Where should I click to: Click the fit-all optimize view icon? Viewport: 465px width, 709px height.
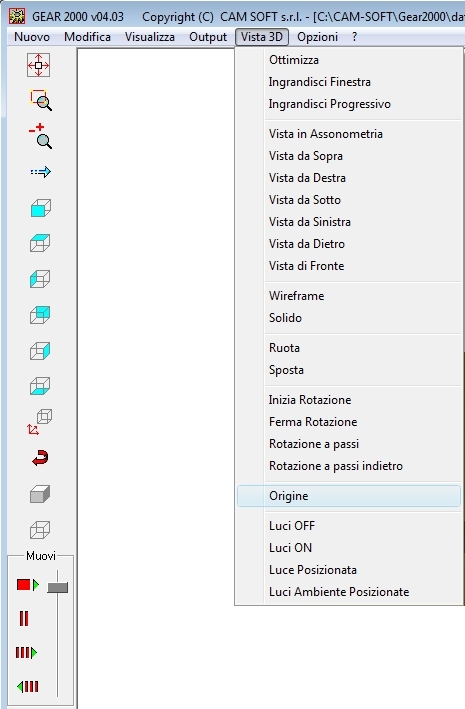point(38,65)
